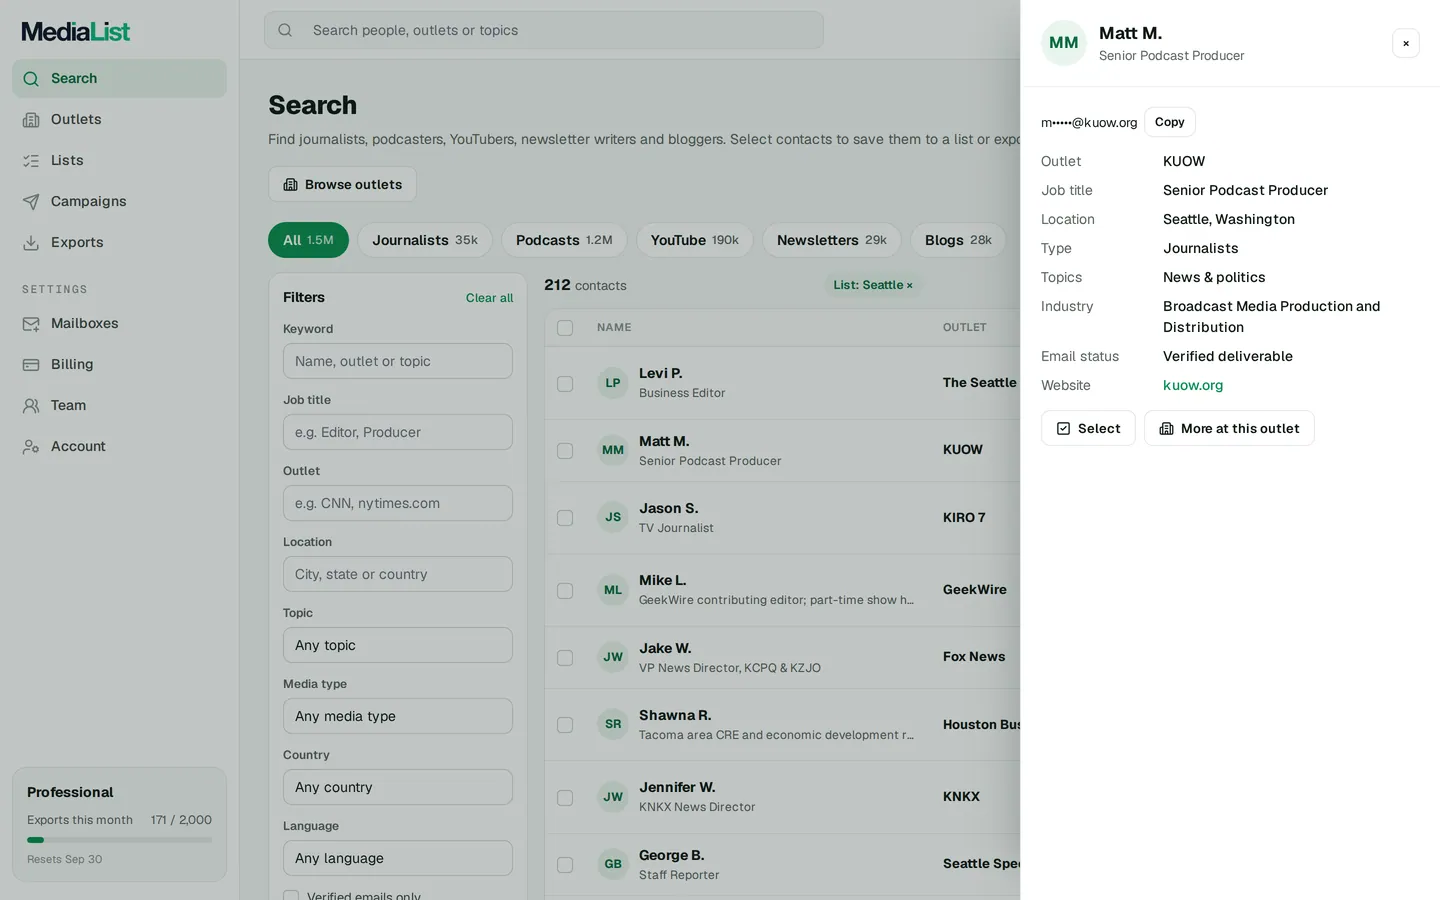
Task: Click the MM avatar in detail panel
Action: (x=1063, y=43)
